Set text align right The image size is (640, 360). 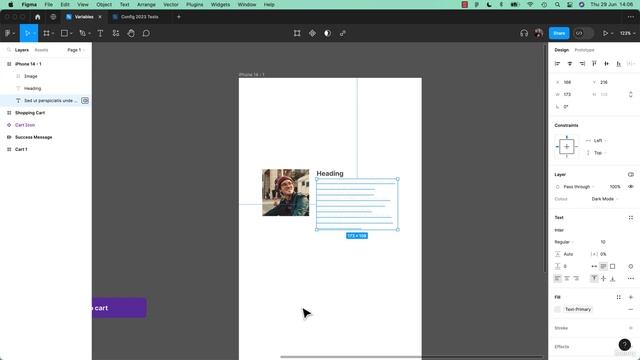click(x=576, y=278)
